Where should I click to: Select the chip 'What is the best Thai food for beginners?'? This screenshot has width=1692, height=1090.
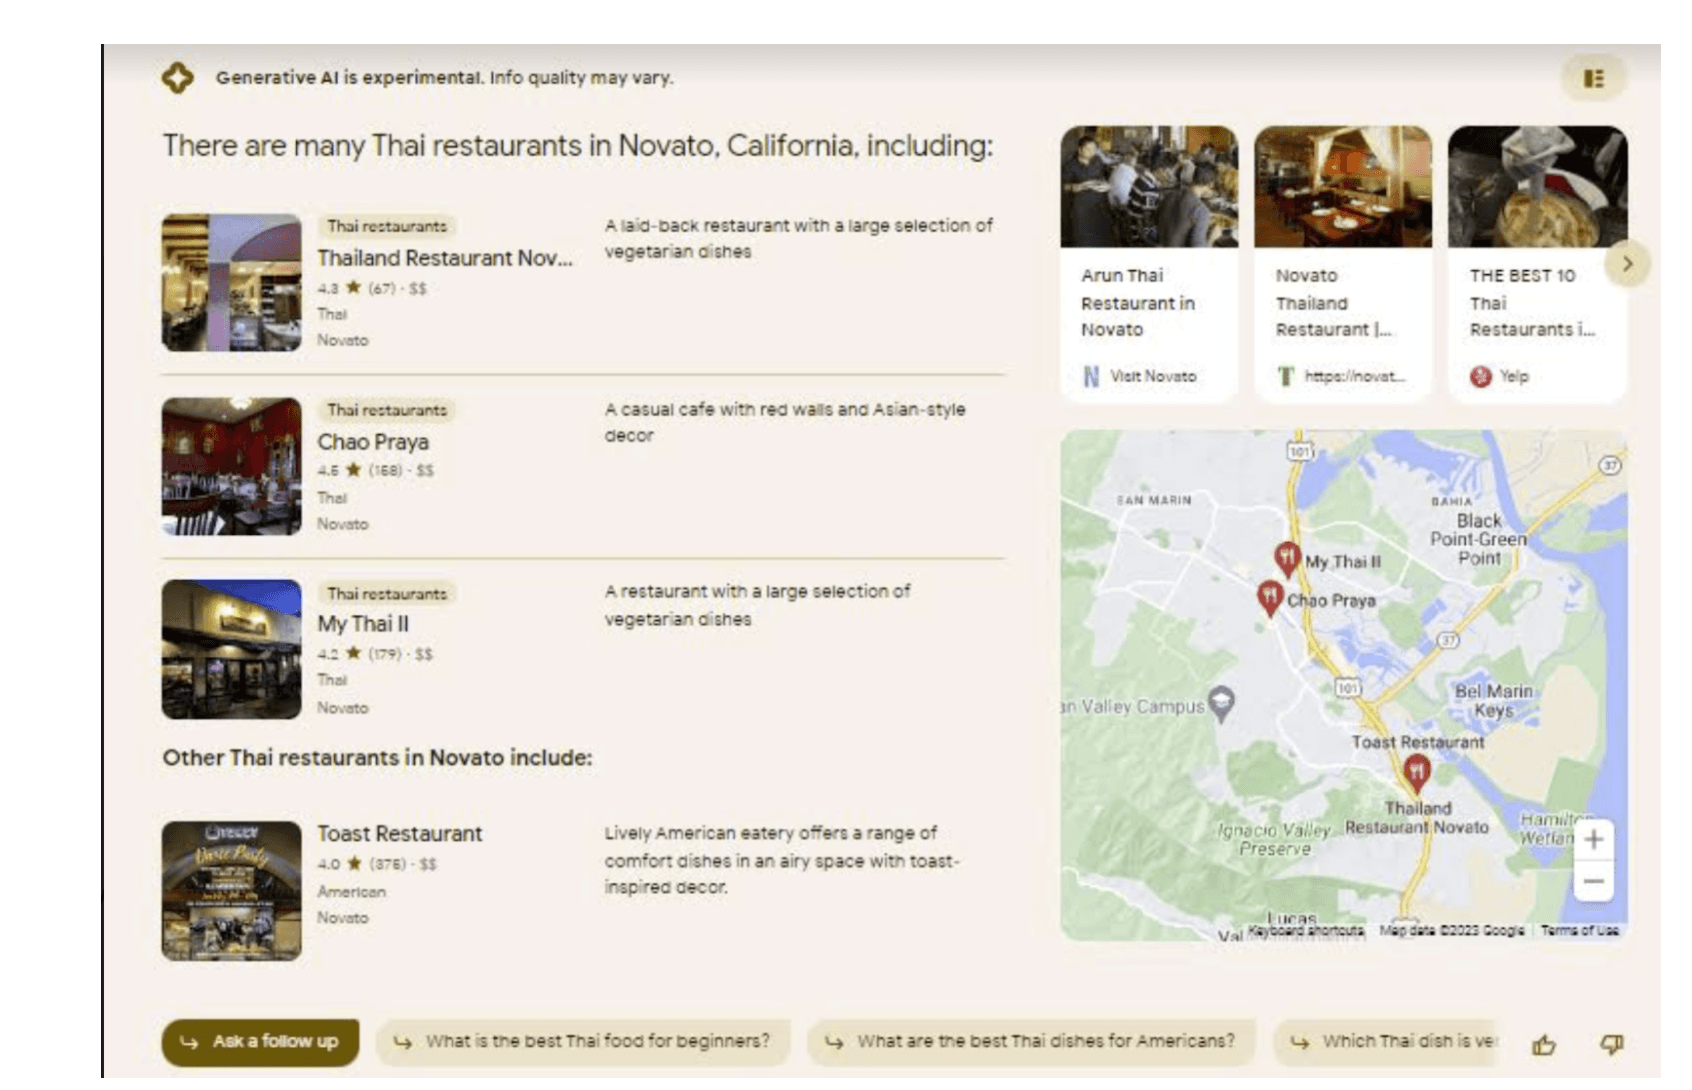(x=582, y=1040)
